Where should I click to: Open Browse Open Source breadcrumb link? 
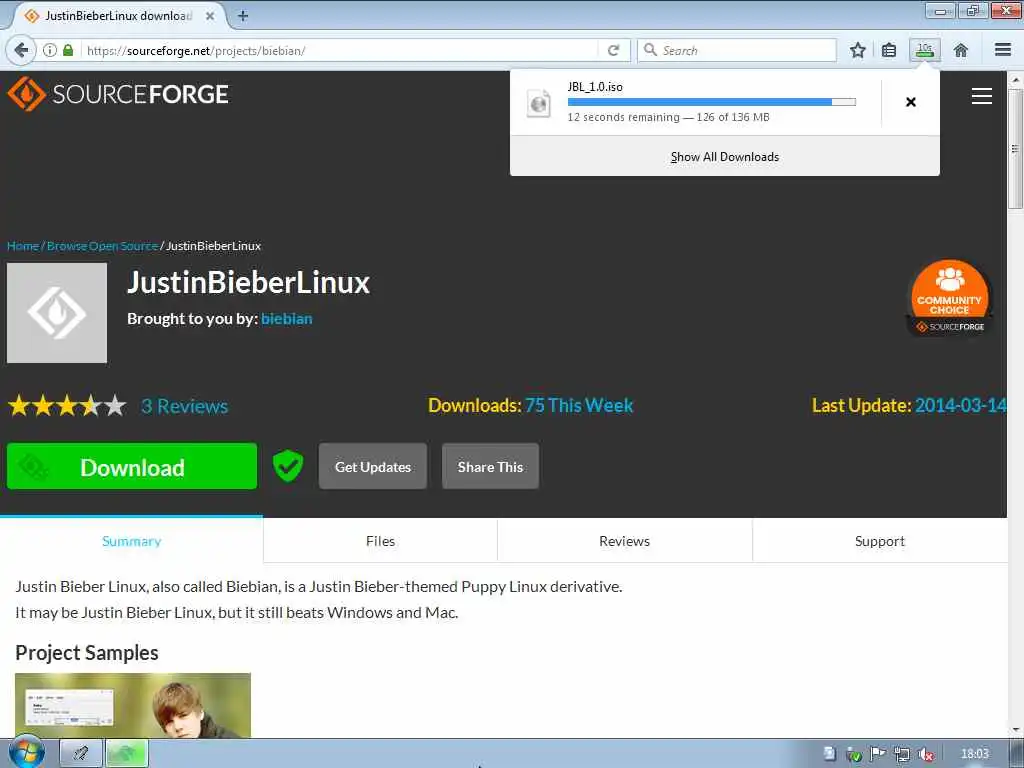[x=103, y=246]
